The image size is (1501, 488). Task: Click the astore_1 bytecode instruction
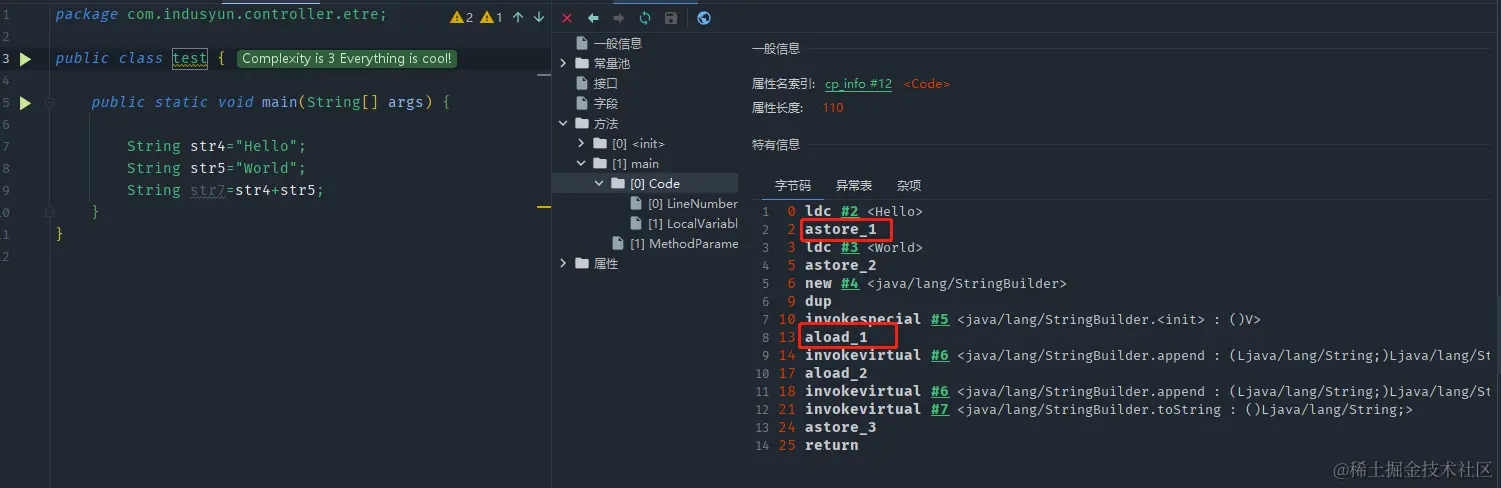tap(840, 230)
